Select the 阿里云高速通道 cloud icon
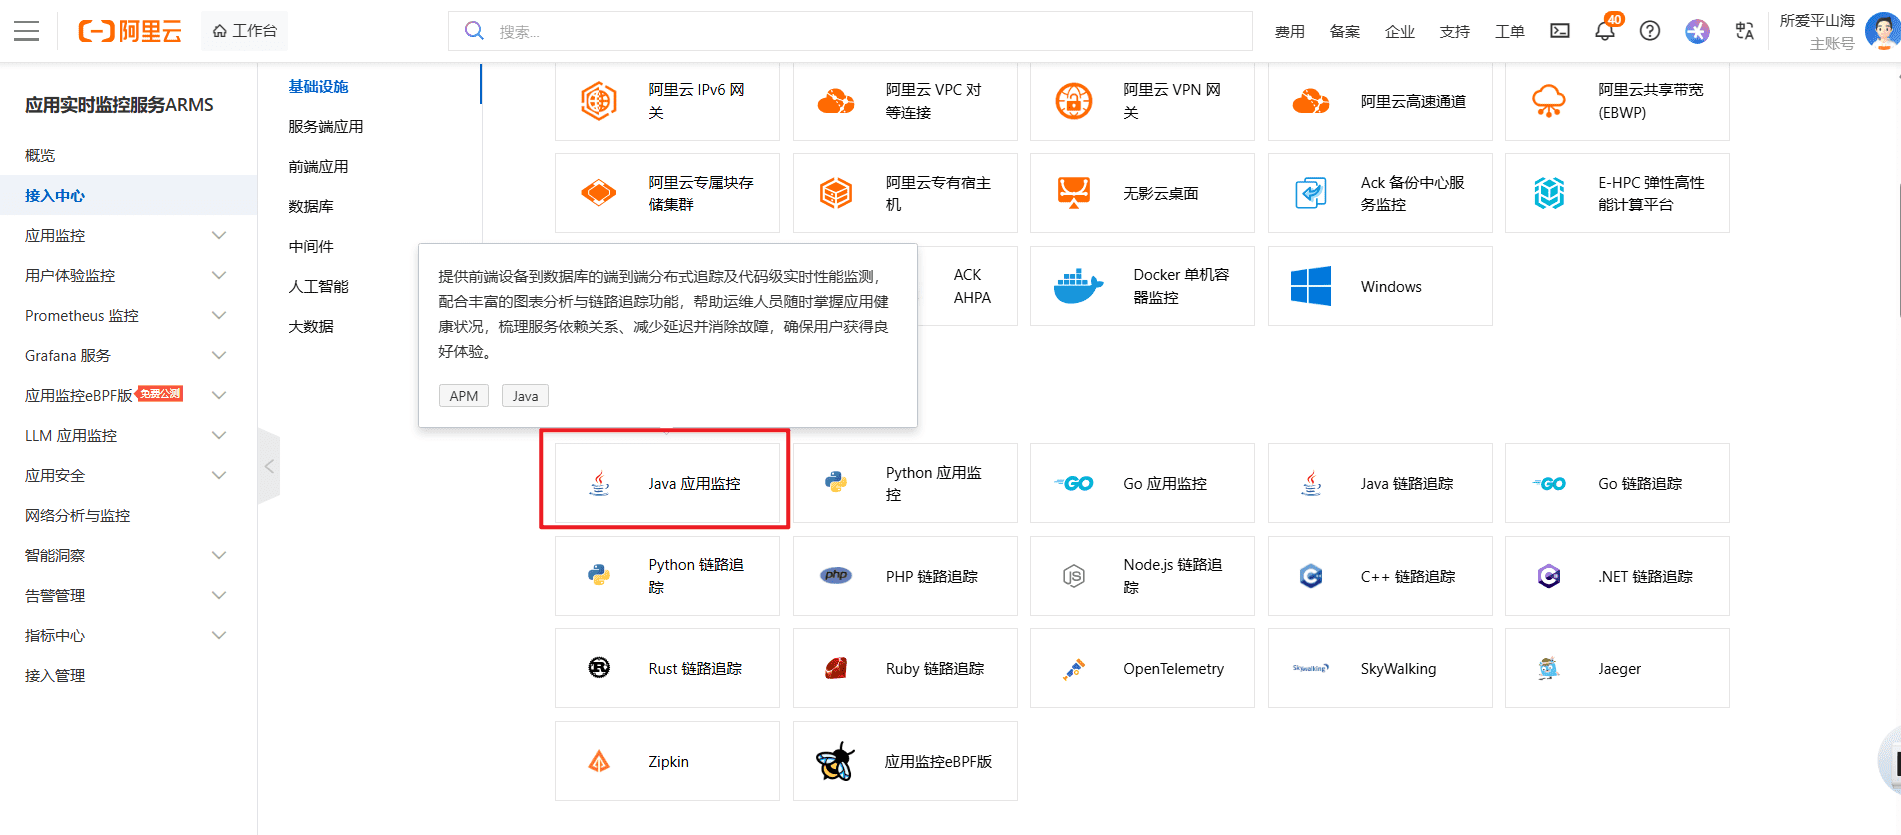This screenshot has width=1901, height=835. pos(1311,101)
